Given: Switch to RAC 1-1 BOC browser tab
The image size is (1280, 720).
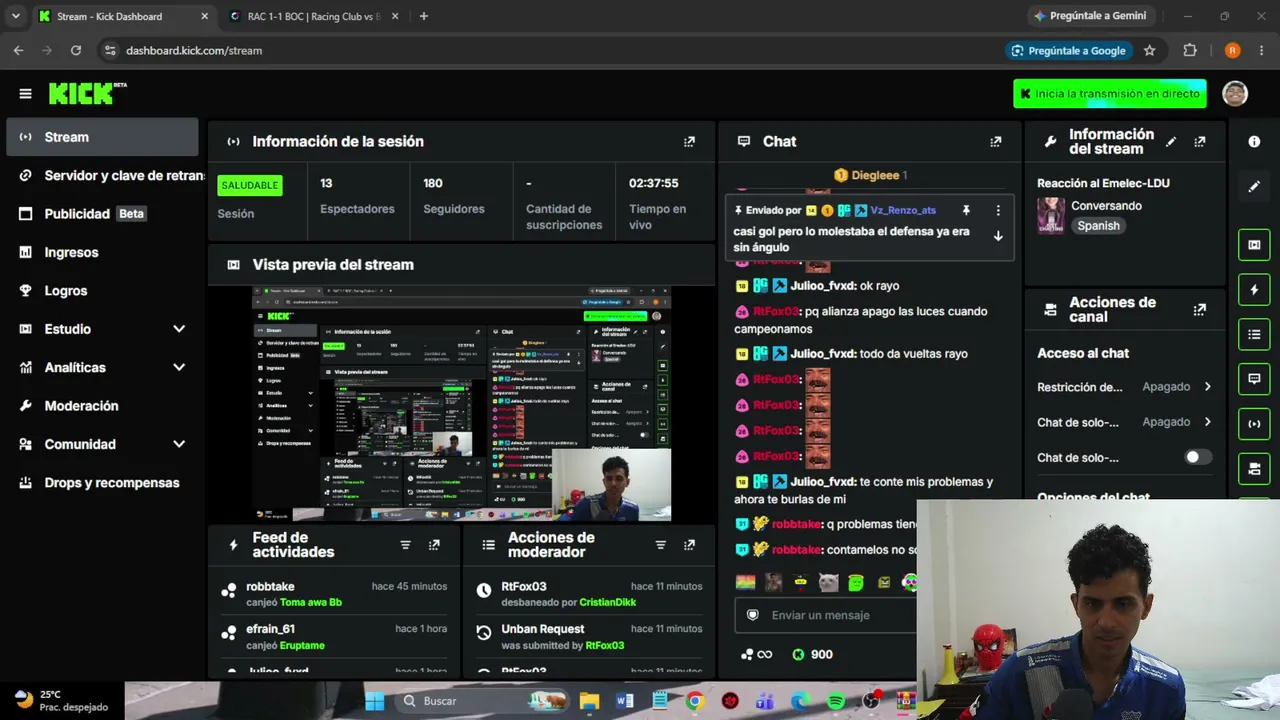Looking at the screenshot, I should [312, 16].
